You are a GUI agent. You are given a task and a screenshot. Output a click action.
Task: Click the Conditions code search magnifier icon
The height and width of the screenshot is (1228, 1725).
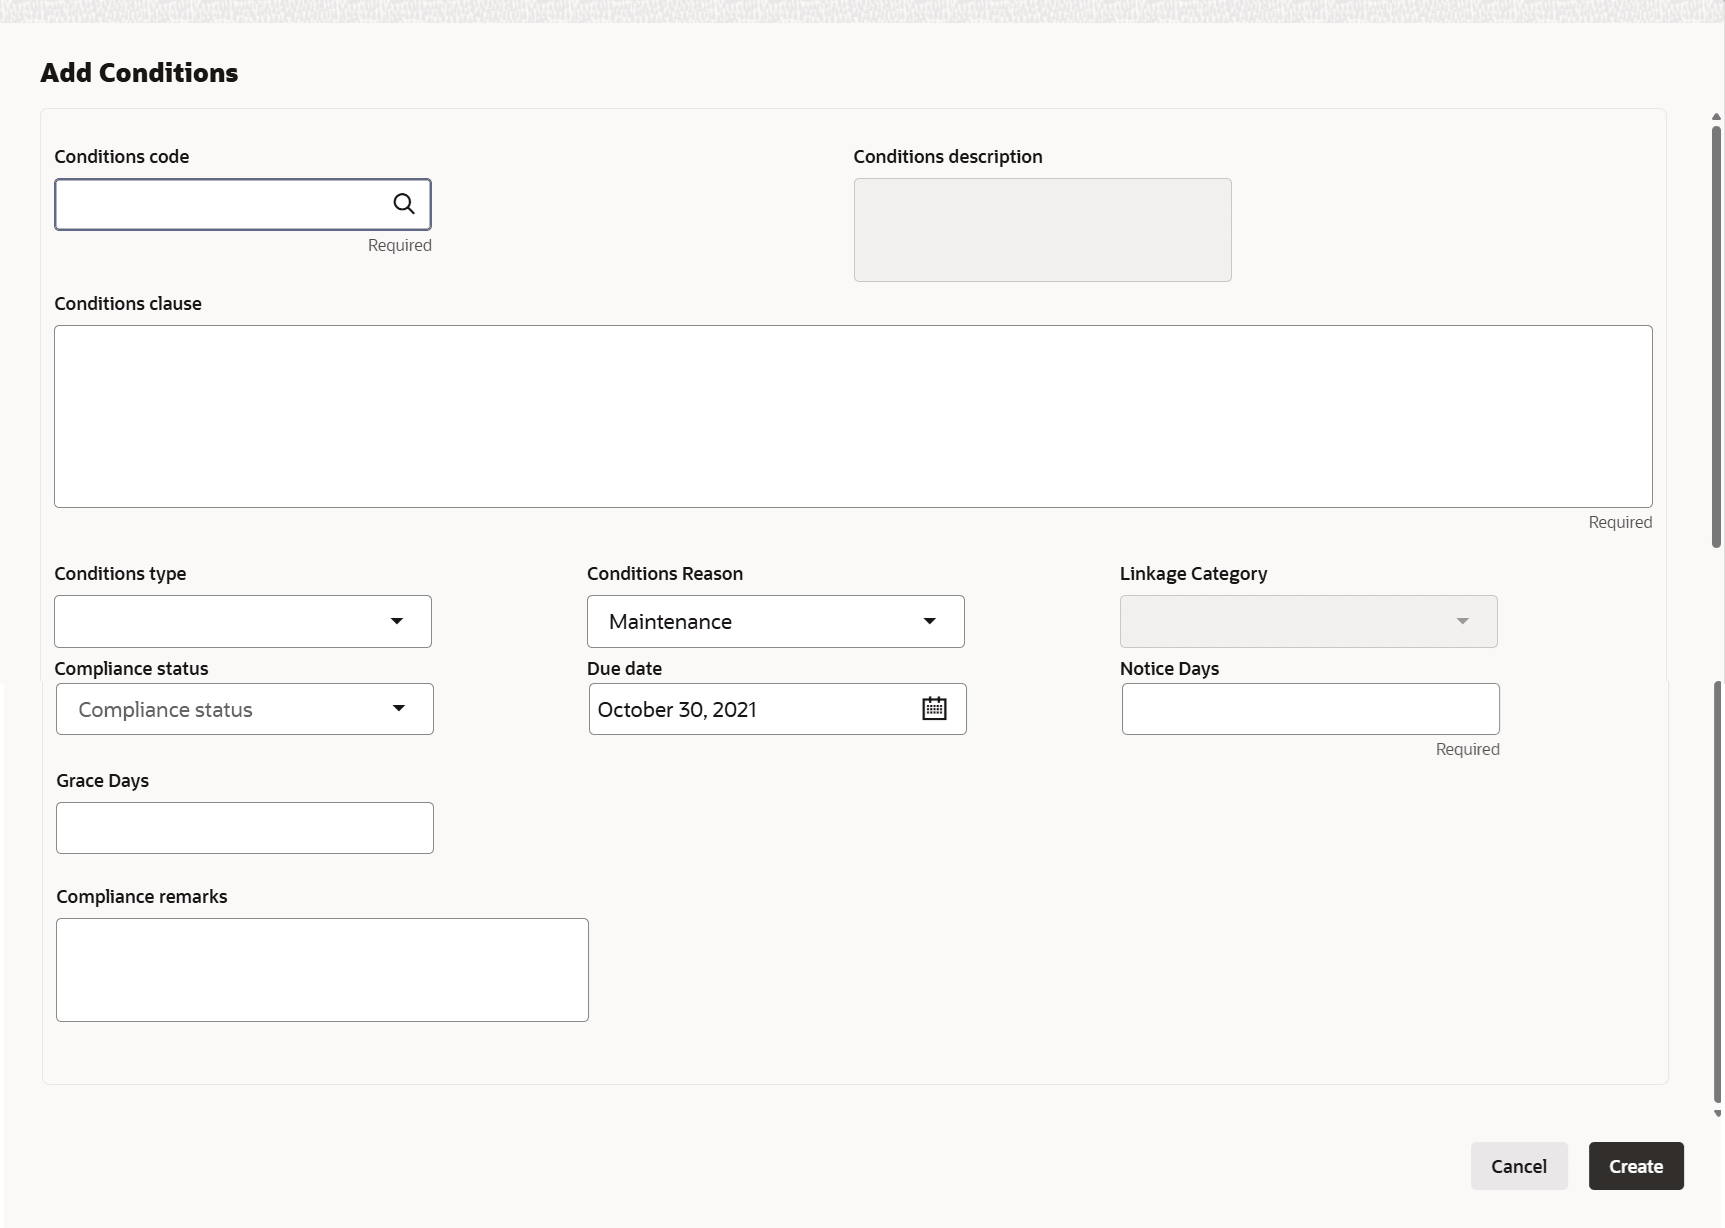point(404,204)
